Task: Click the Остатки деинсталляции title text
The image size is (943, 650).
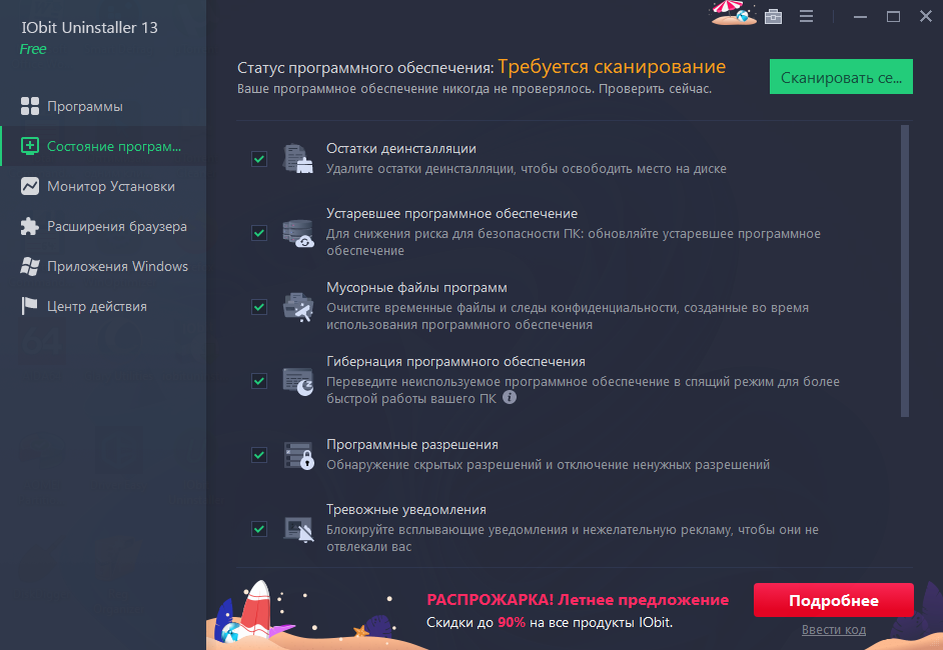Action: [x=401, y=149]
